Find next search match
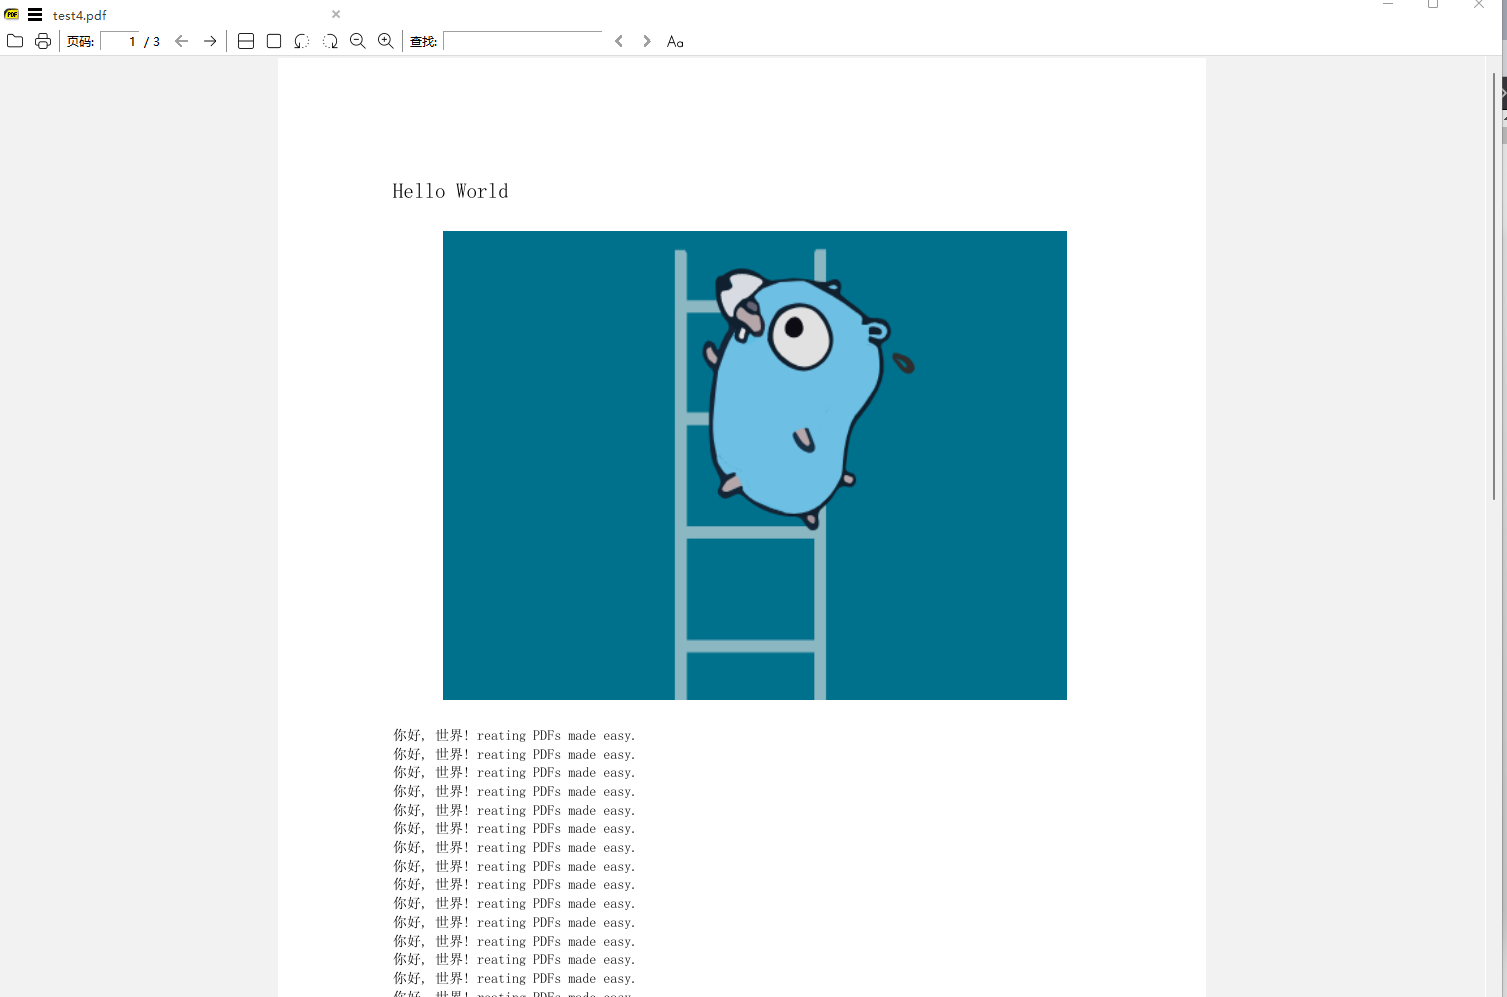 point(647,41)
